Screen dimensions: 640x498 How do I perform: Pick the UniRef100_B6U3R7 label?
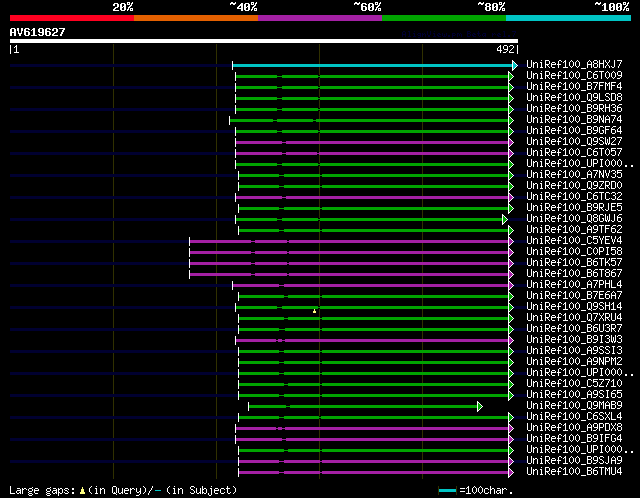pos(574,329)
